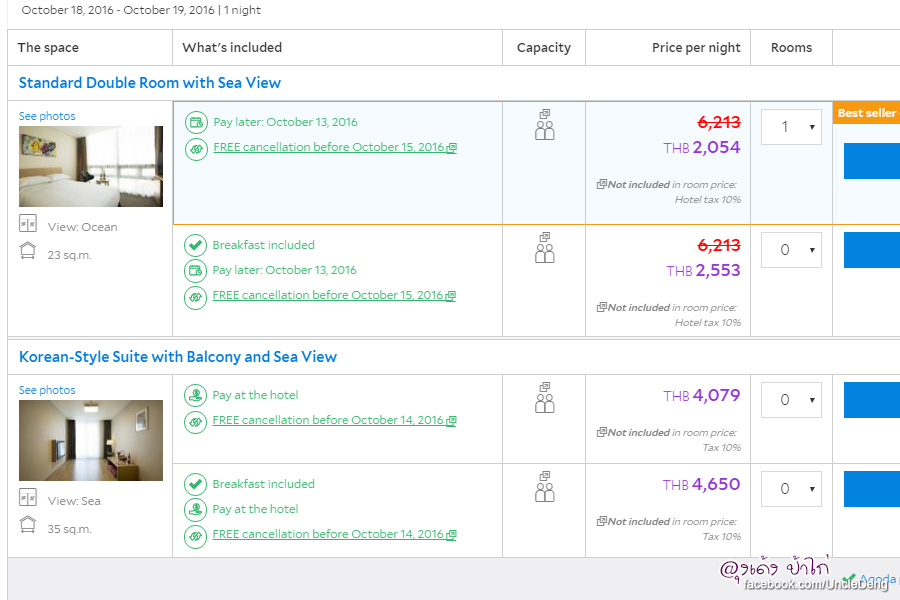Screen dimensions: 900x600
Task: Click the Ocean view icon
Action: coord(28,226)
